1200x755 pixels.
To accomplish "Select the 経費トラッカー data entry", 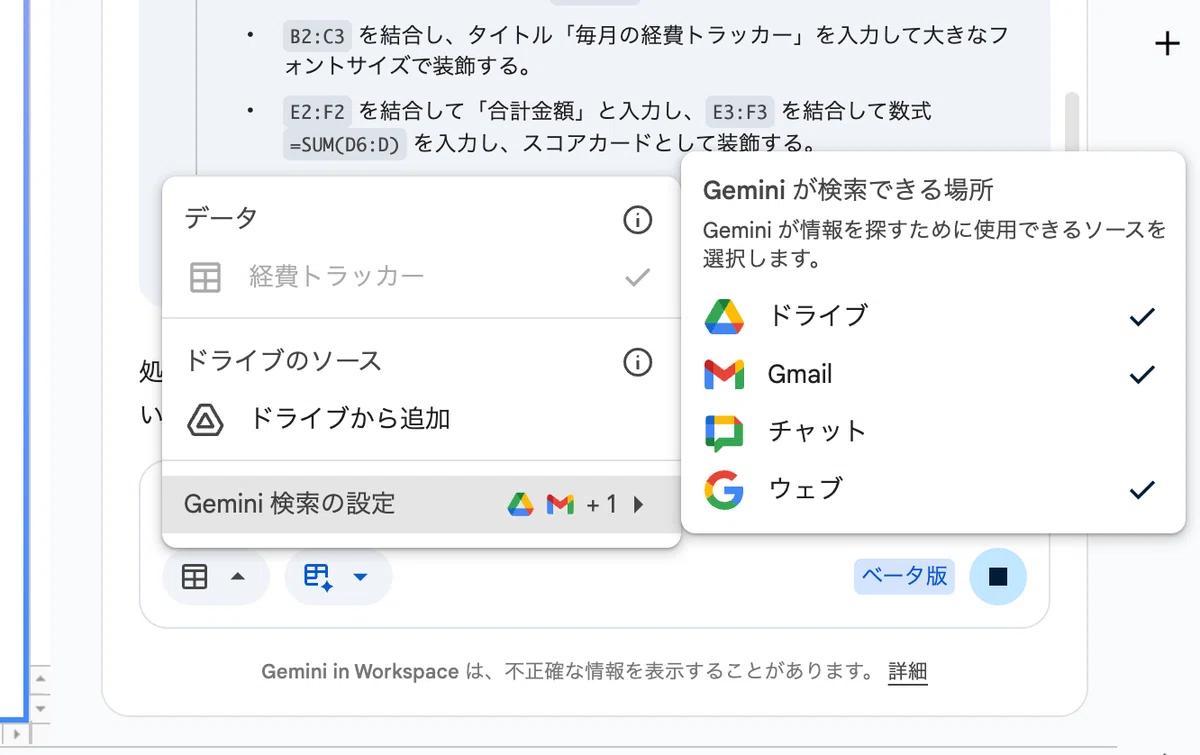I will pyautogui.click(x=421, y=277).
